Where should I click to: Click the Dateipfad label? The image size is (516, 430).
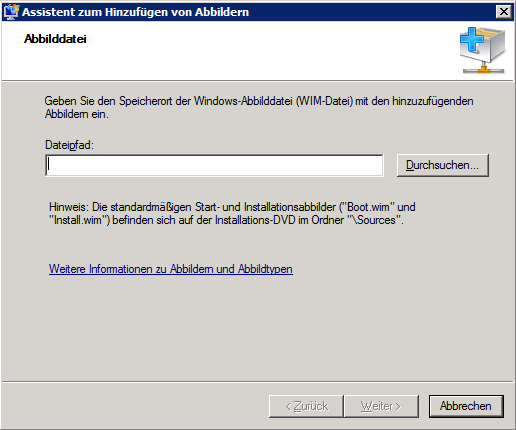pos(69,145)
